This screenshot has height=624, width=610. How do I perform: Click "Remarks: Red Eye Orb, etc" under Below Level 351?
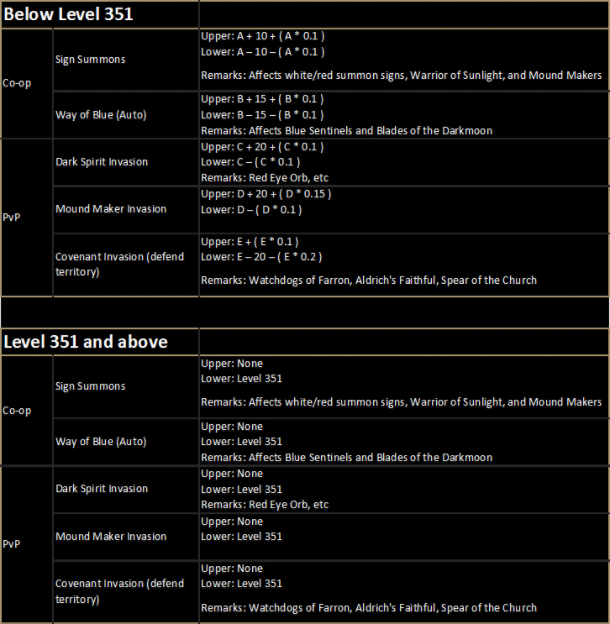click(265, 178)
